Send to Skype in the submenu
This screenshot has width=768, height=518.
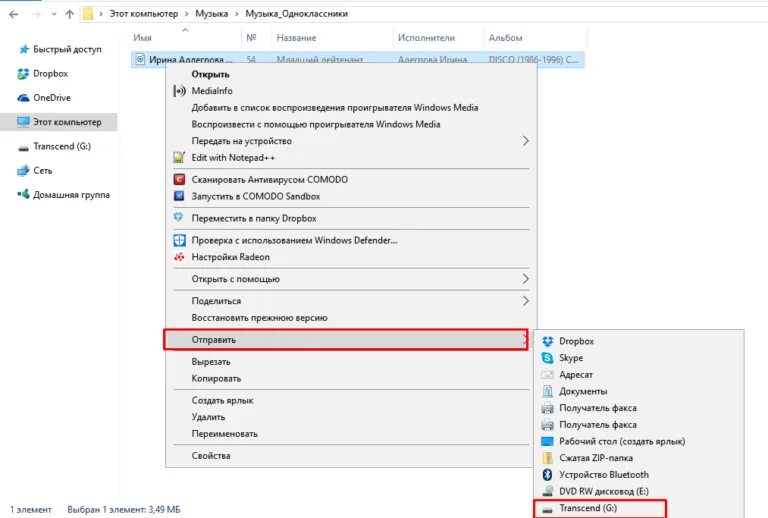(639, 358)
